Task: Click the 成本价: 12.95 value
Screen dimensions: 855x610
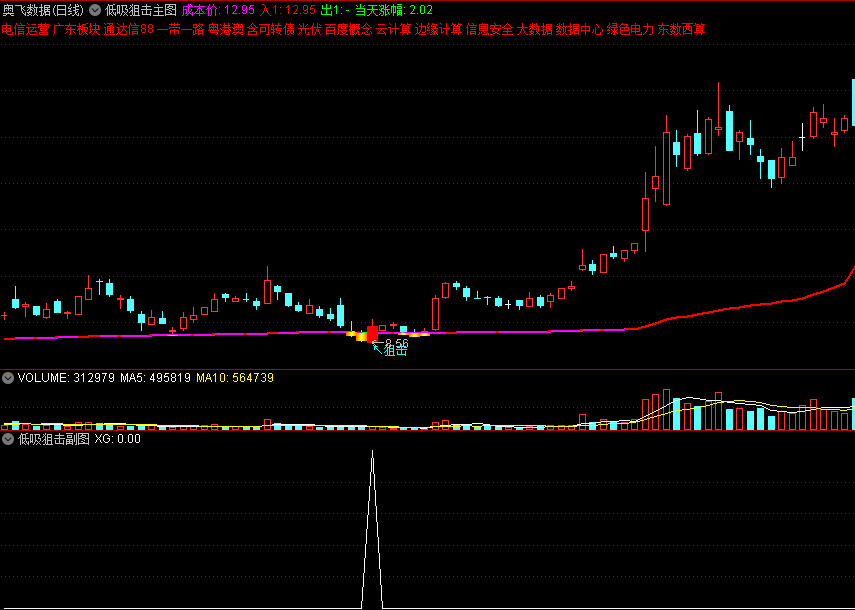Action: click(218, 10)
